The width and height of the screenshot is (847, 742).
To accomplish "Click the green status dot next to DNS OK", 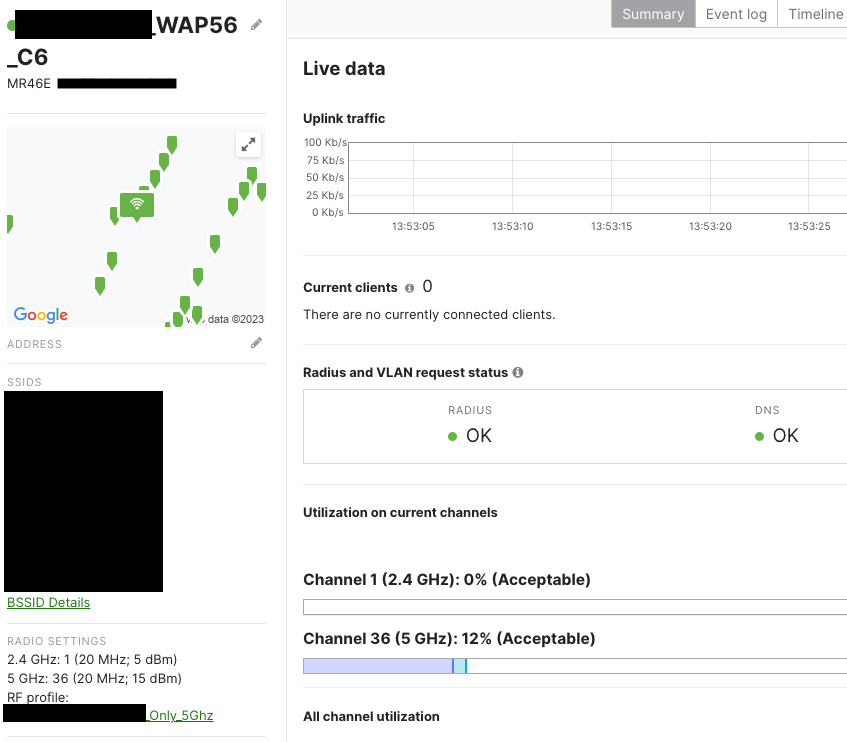I will pyautogui.click(x=760, y=436).
